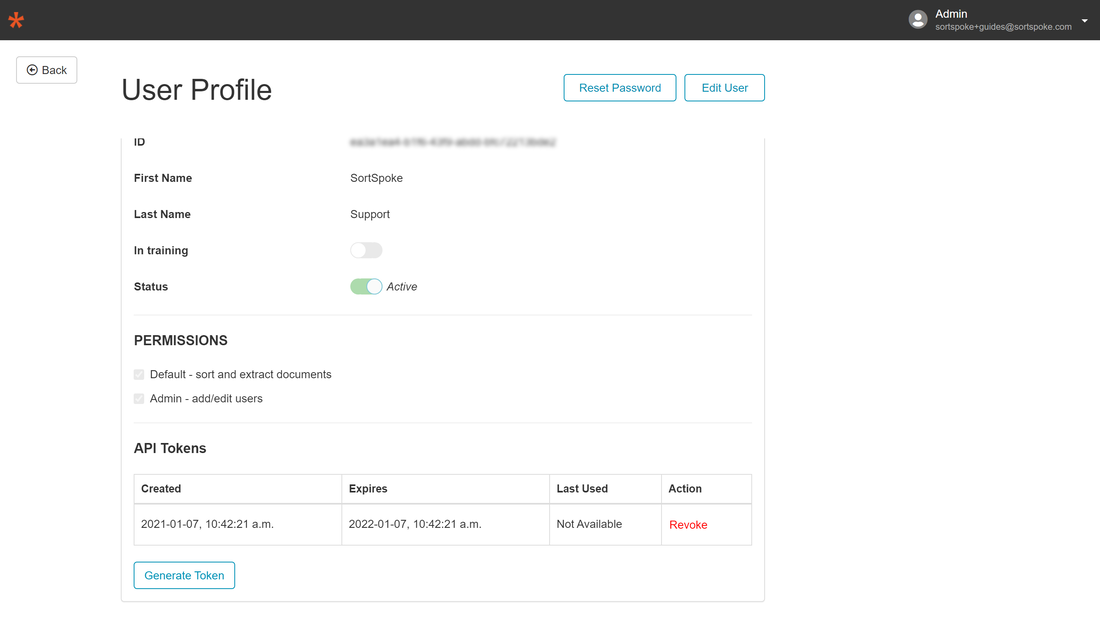Click the Generate Token button
This screenshot has height=618, width=1100.
185,575
